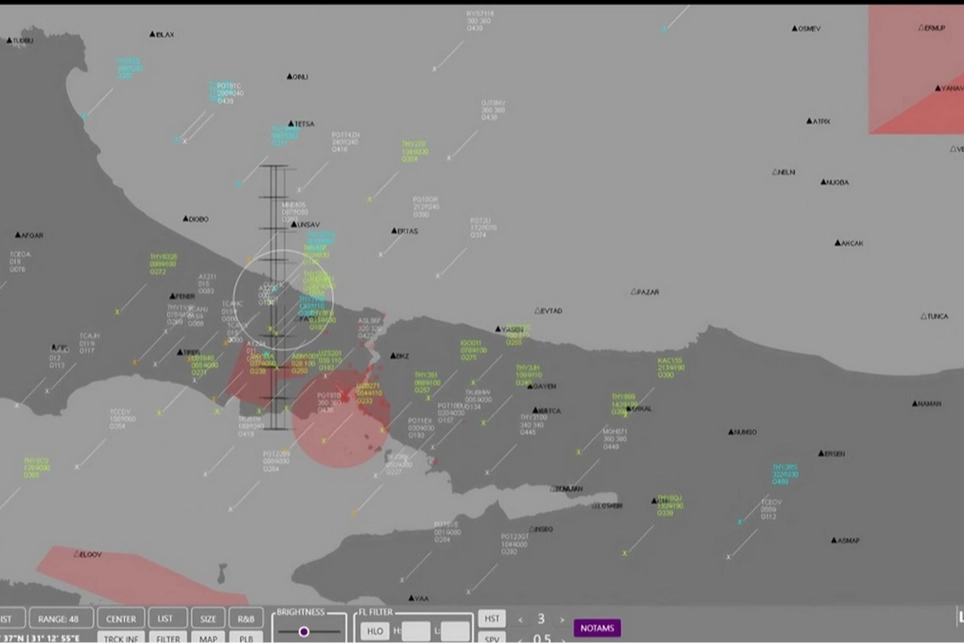The image size is (964, 643).
Task: Toggle the HST history display
Action: pos(491,619)
